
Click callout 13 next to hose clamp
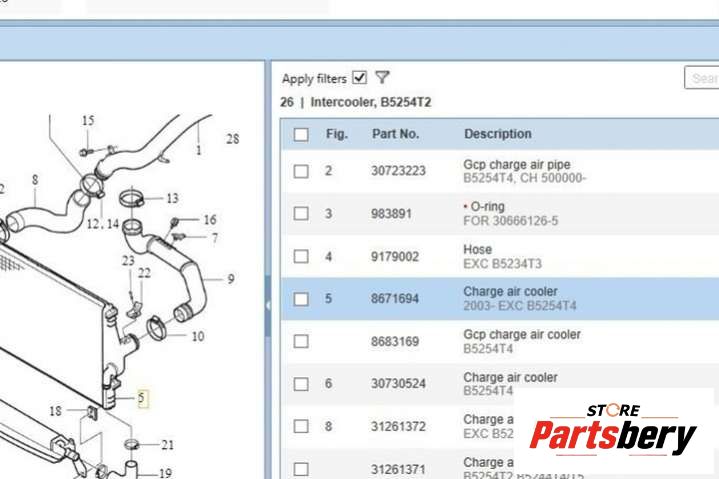point(172,199)
